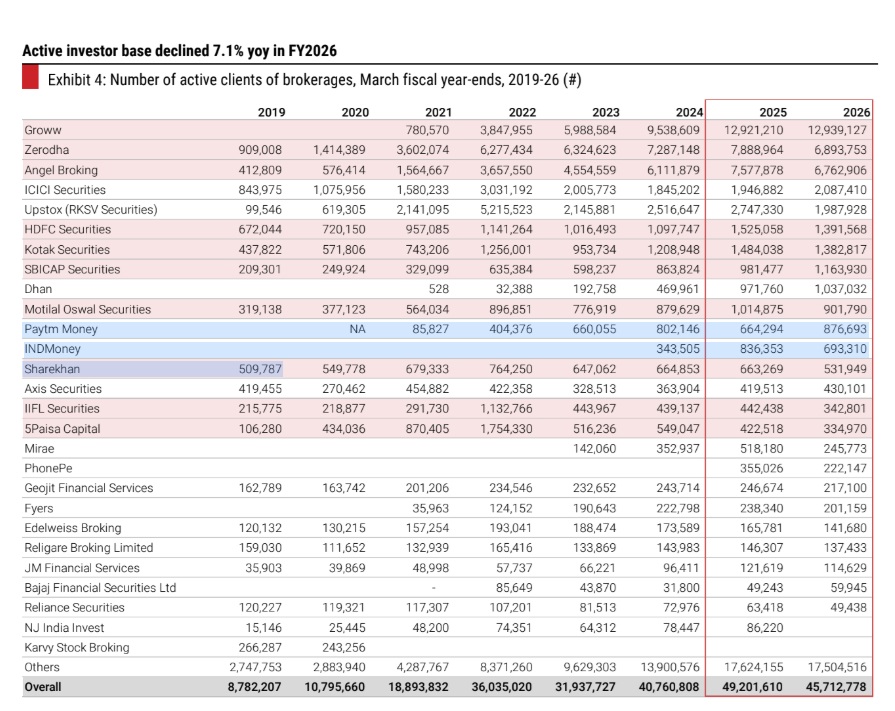
Task: Select the 2023 column header
Action: click(606, 112)
